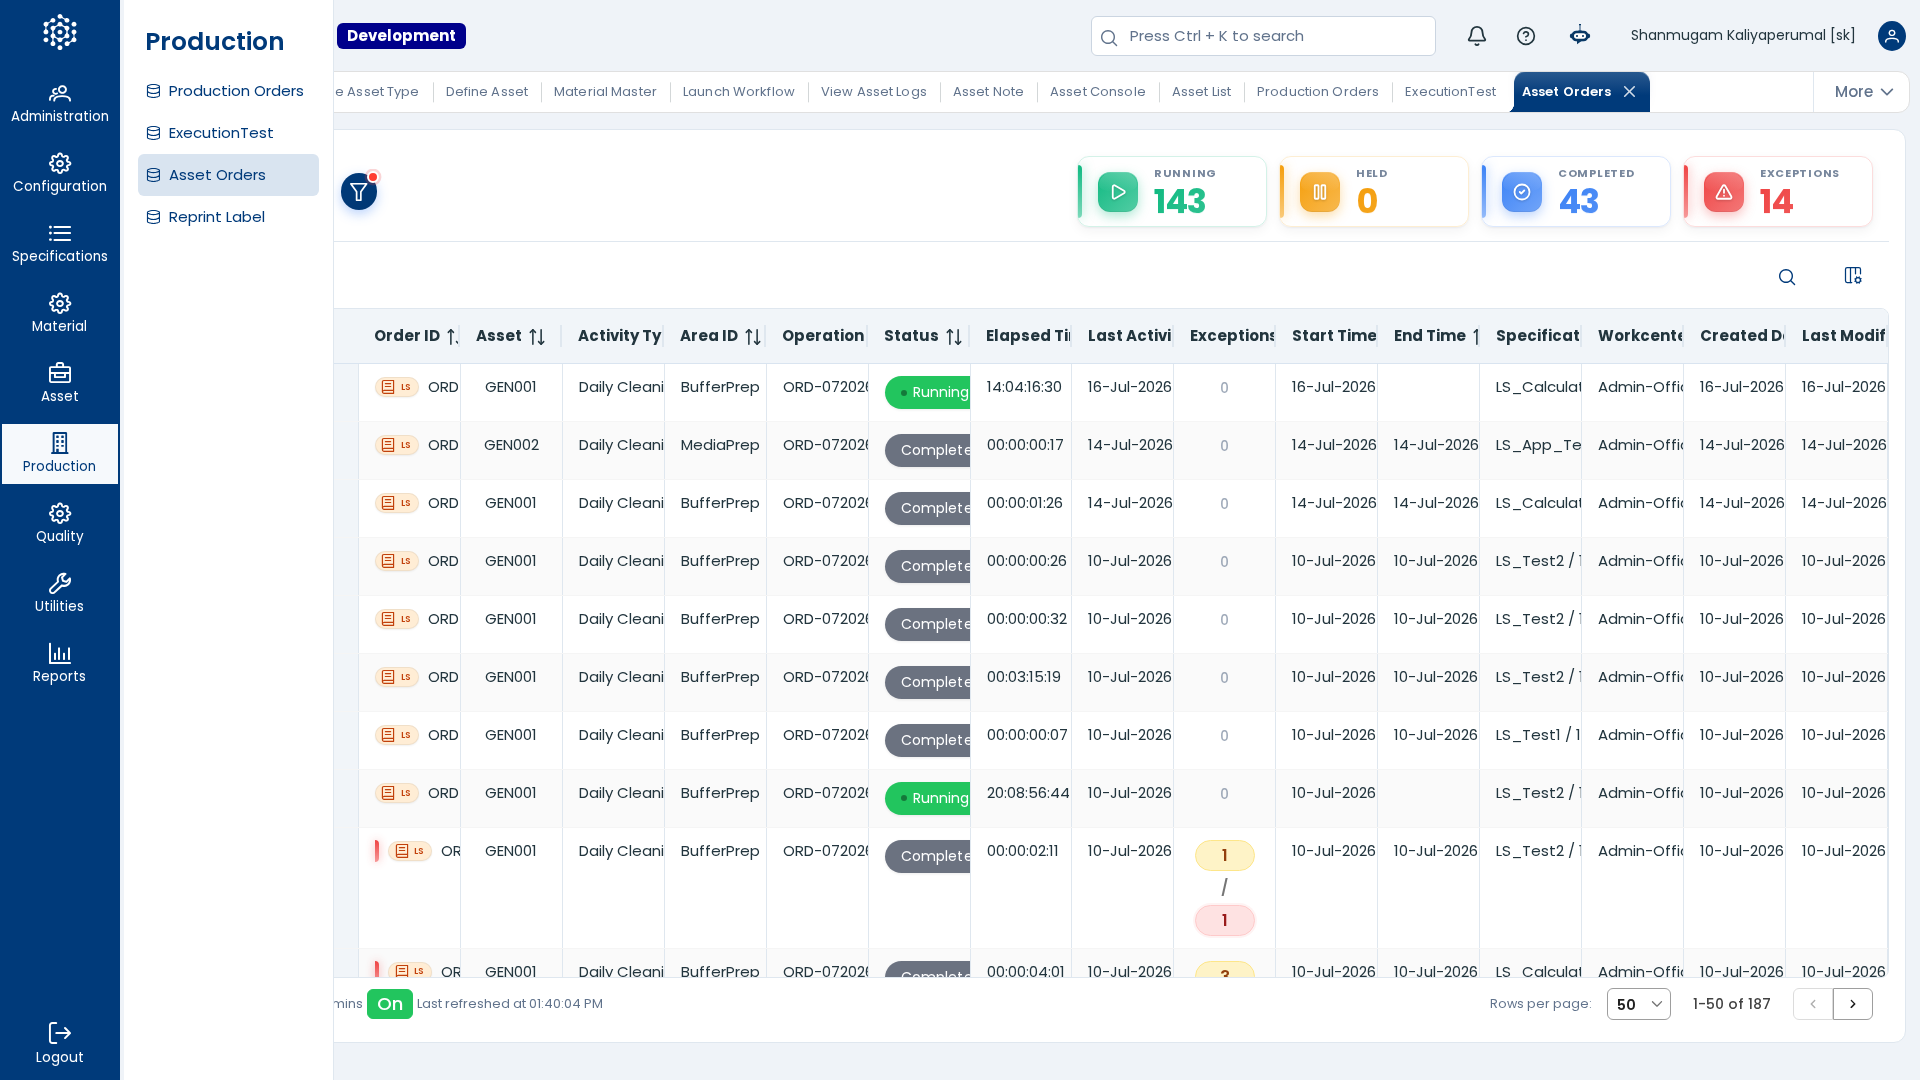1920x1080 pixels.
Task: Click the Running 143 status card
Action: click(x=1172, y=192)
